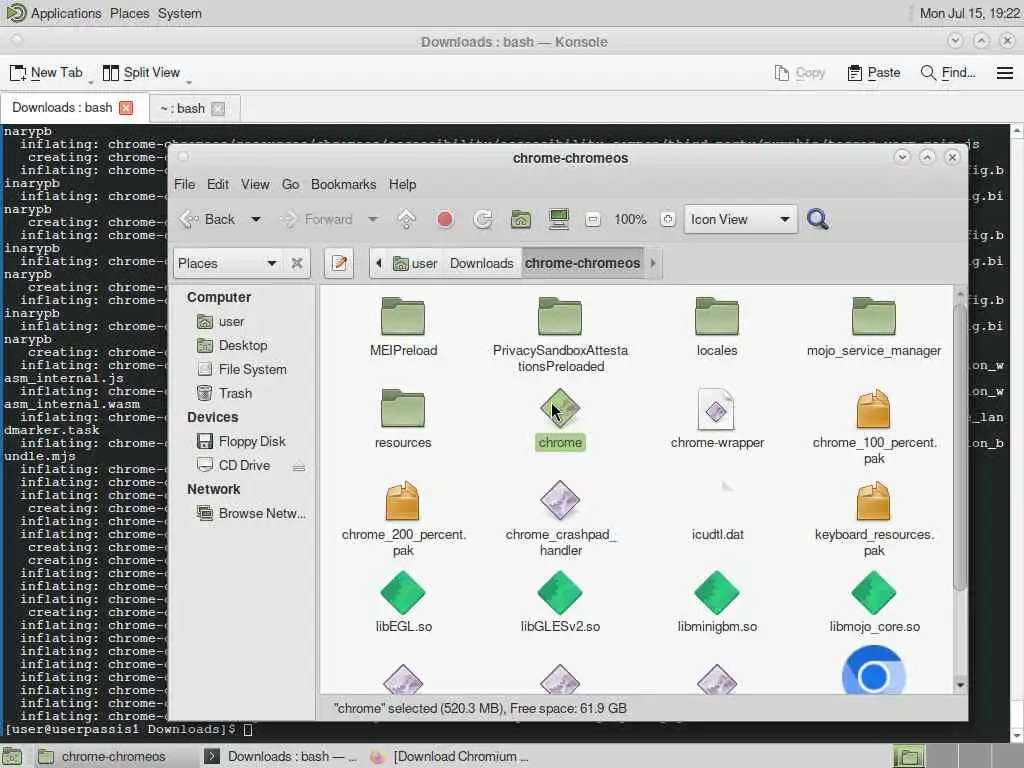Close the side pane with X

coord(296,263)
